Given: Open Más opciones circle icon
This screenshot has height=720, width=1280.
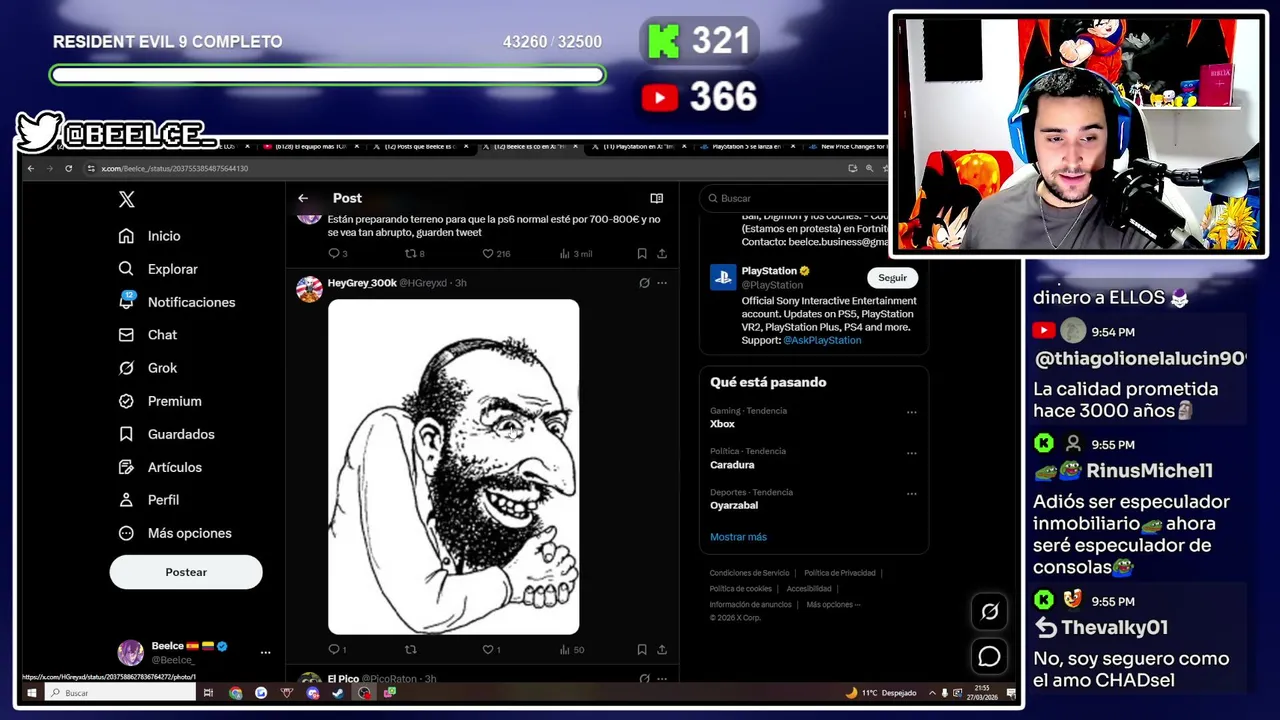Looking at the screenshot, I should (126, 533).
